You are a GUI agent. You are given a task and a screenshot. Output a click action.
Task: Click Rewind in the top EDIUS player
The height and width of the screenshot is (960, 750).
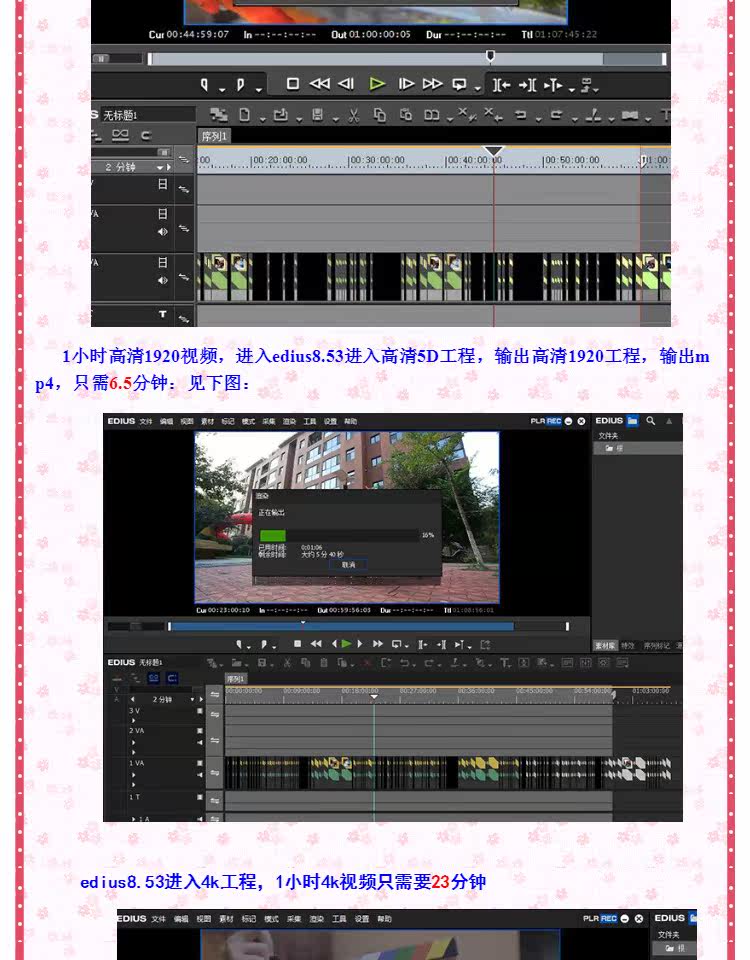(320, 84)
